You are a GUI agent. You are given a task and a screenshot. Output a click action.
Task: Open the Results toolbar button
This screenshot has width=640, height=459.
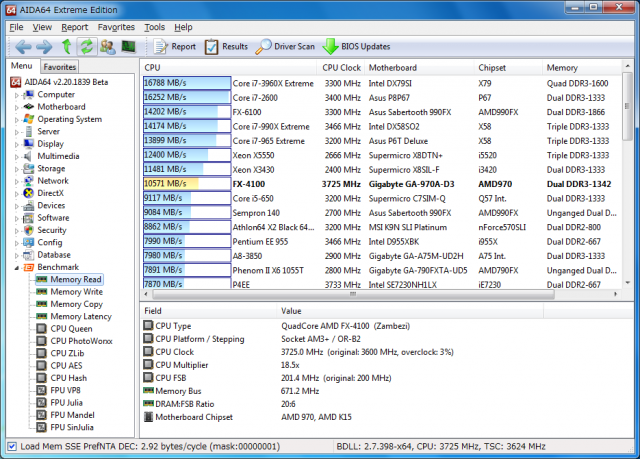[x=226, y=47]
